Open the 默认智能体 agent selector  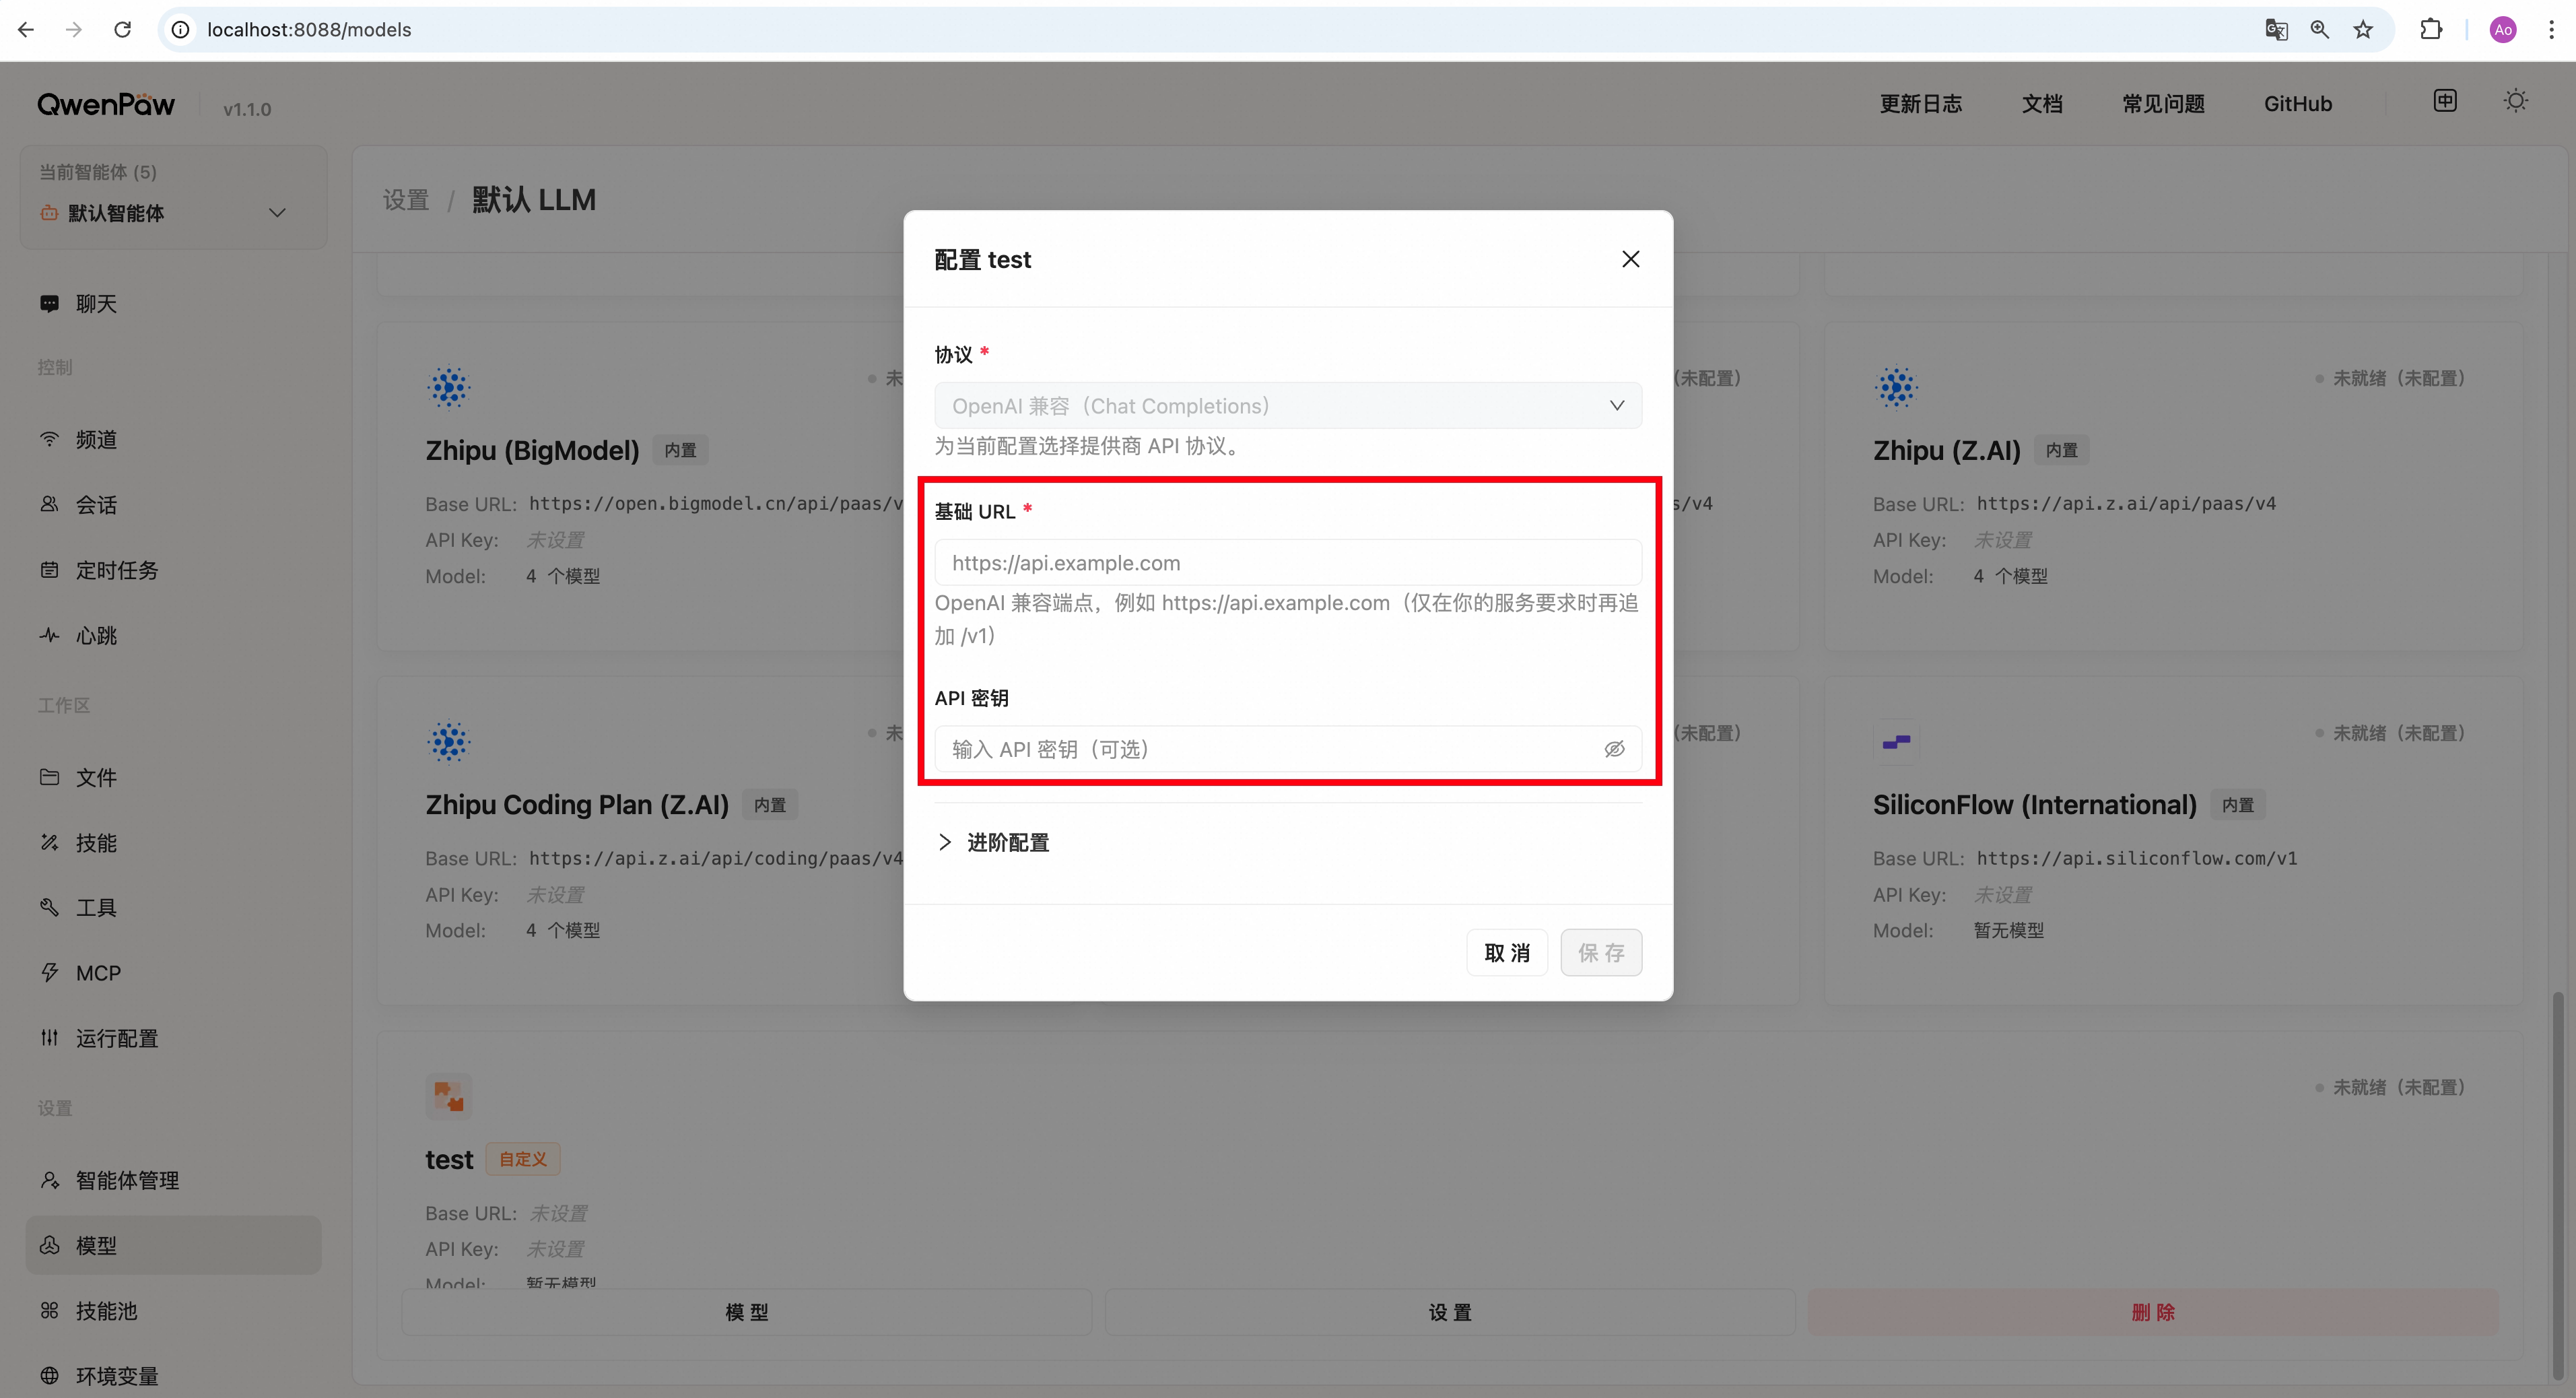(x=173, y=213)
